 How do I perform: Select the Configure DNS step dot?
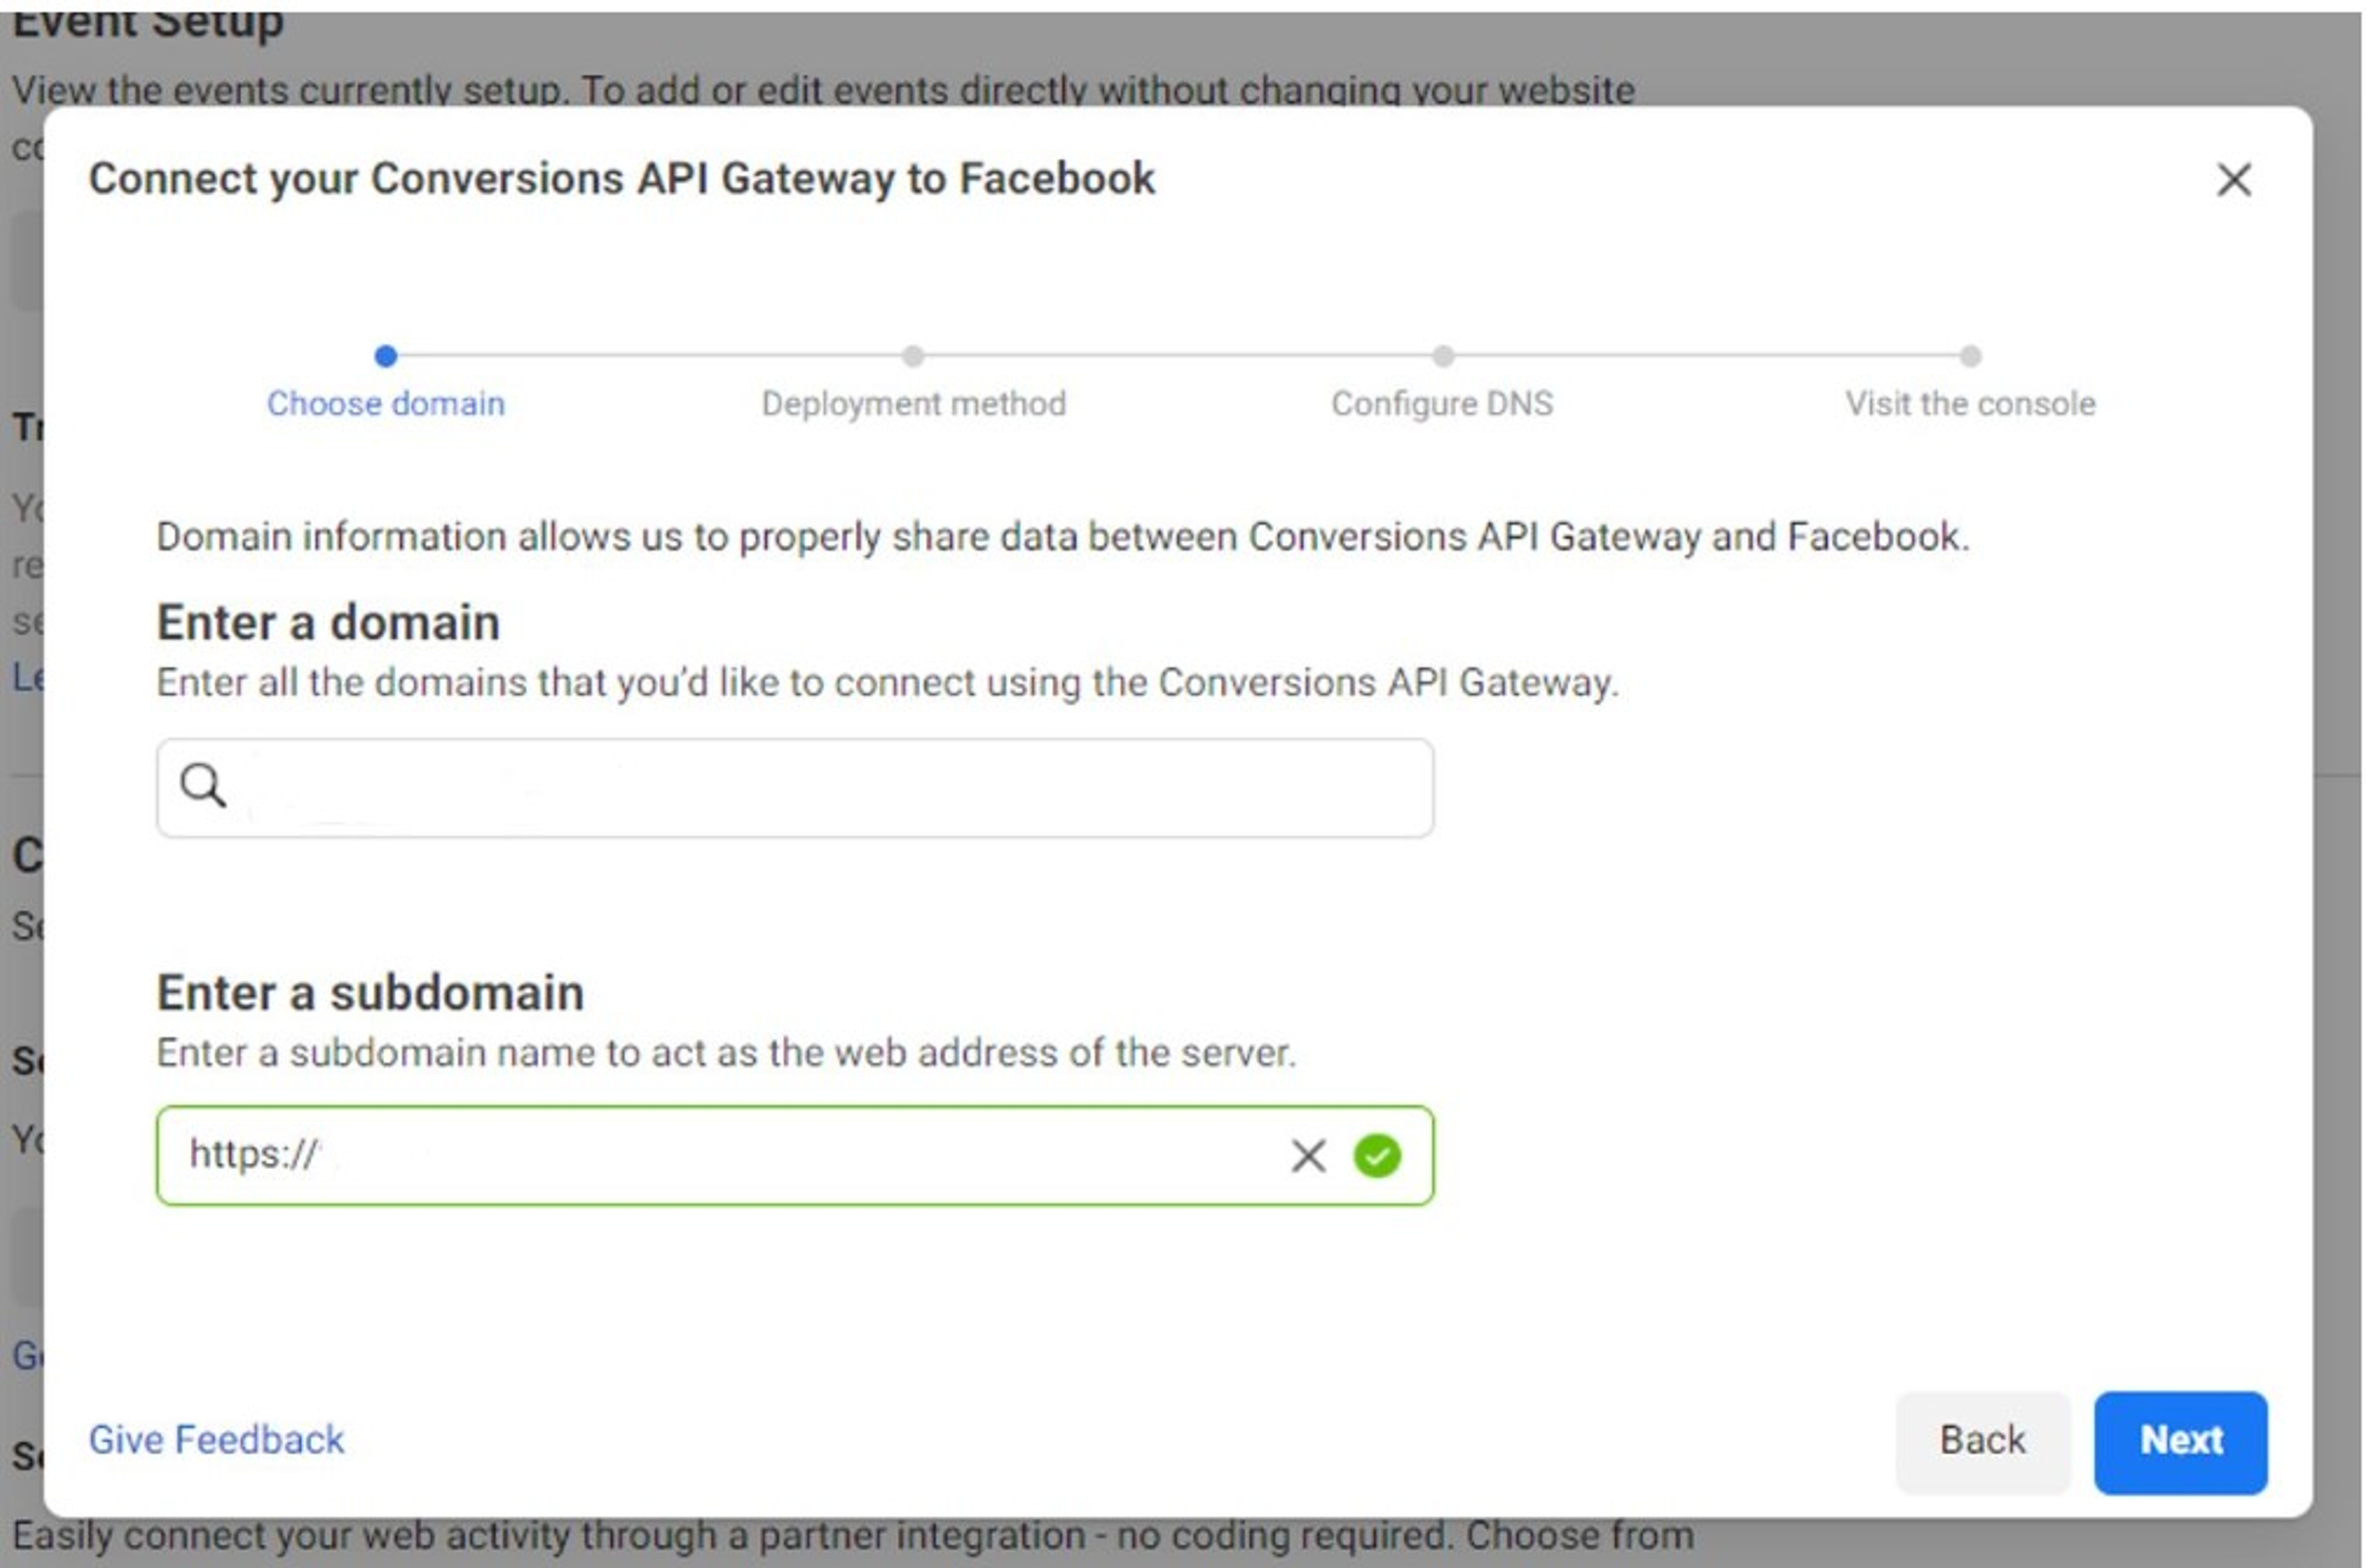(1442, 356)
